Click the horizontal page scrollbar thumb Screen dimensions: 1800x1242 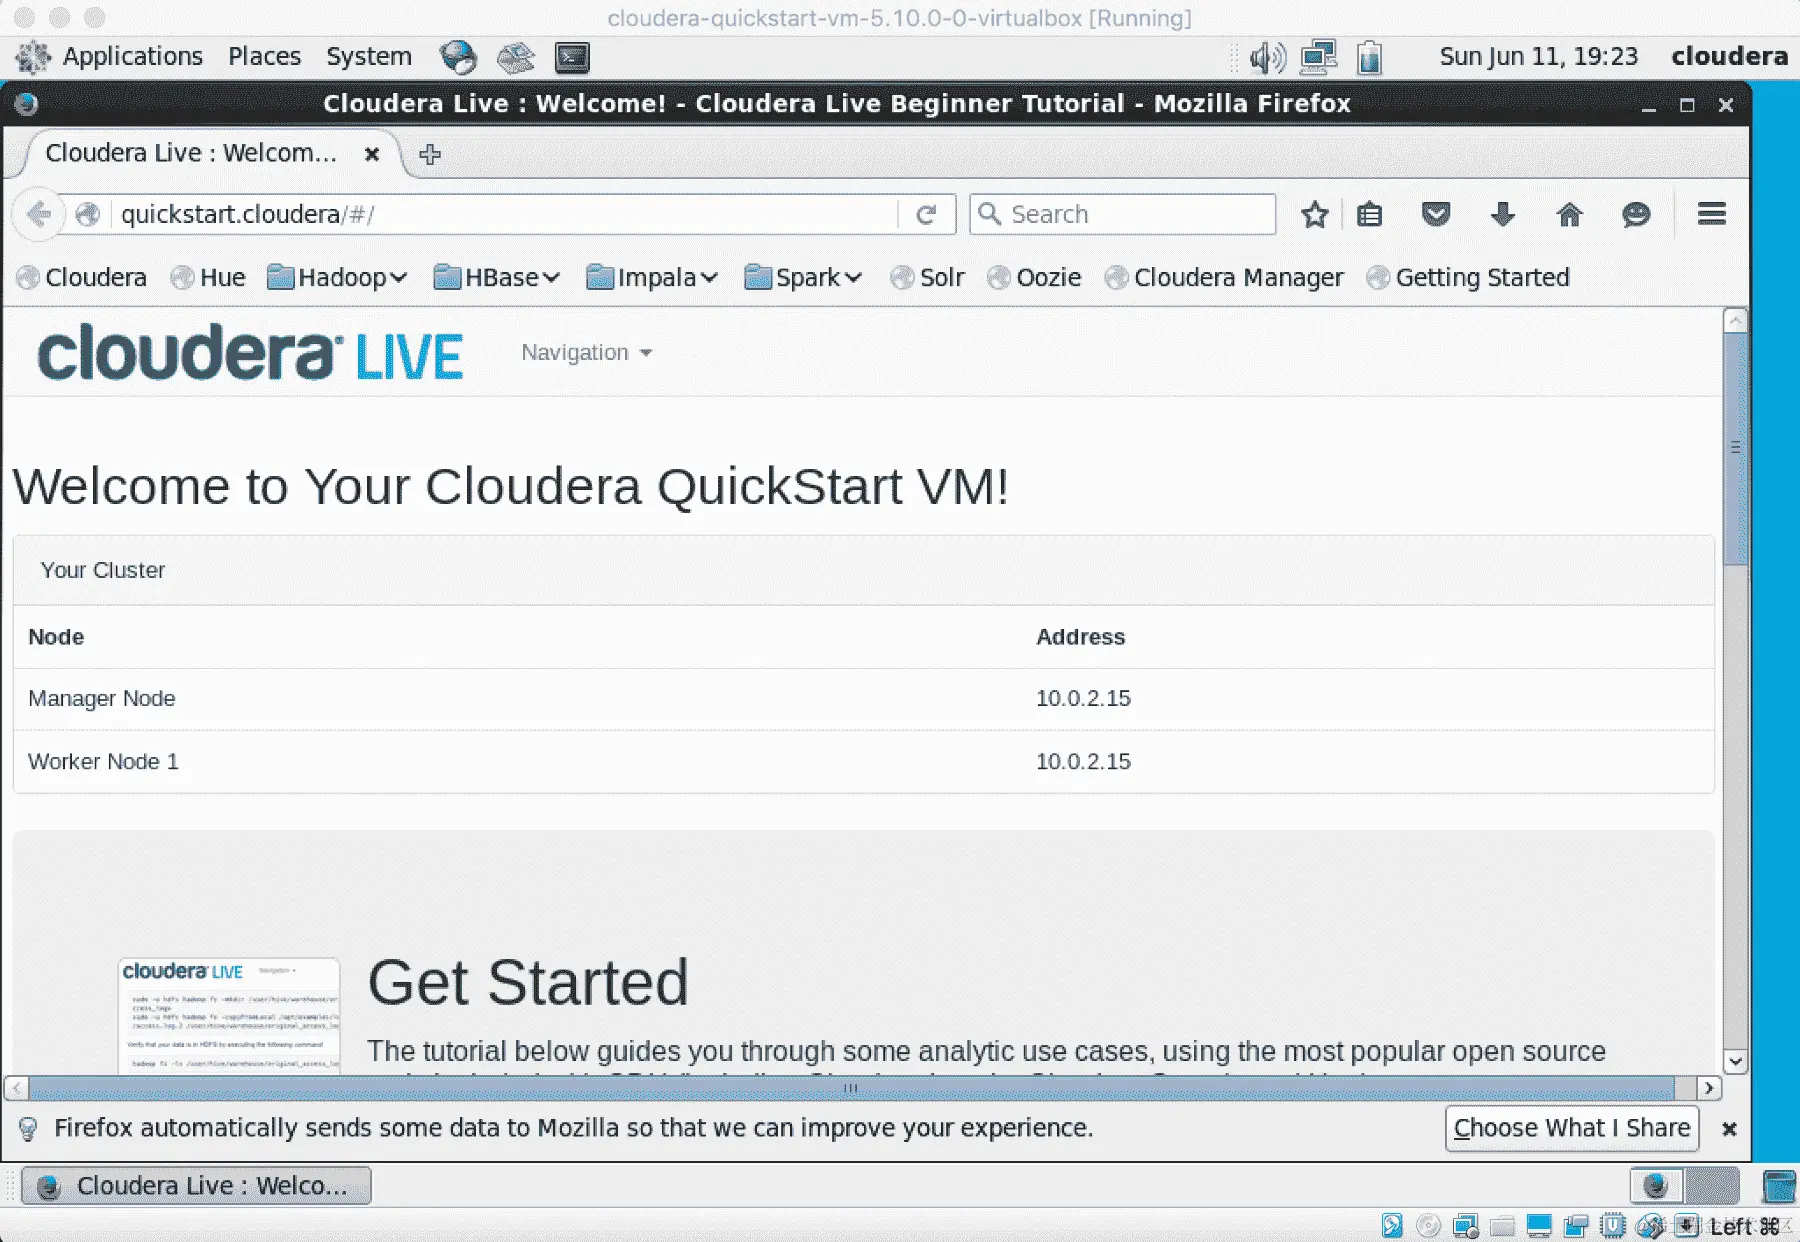[x=851, y=1088]
